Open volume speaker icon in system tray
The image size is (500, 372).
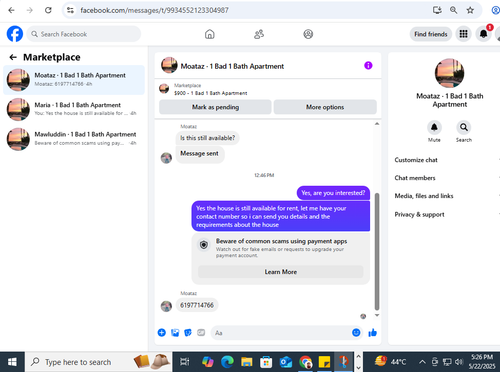tap(459, 362)
